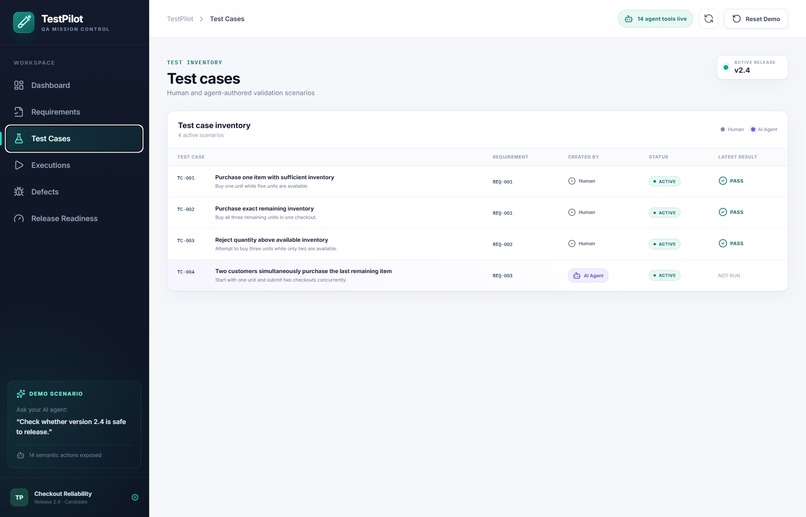Click TC-003 test case ID
The image size is (806, 517).
tap(186, 241)
